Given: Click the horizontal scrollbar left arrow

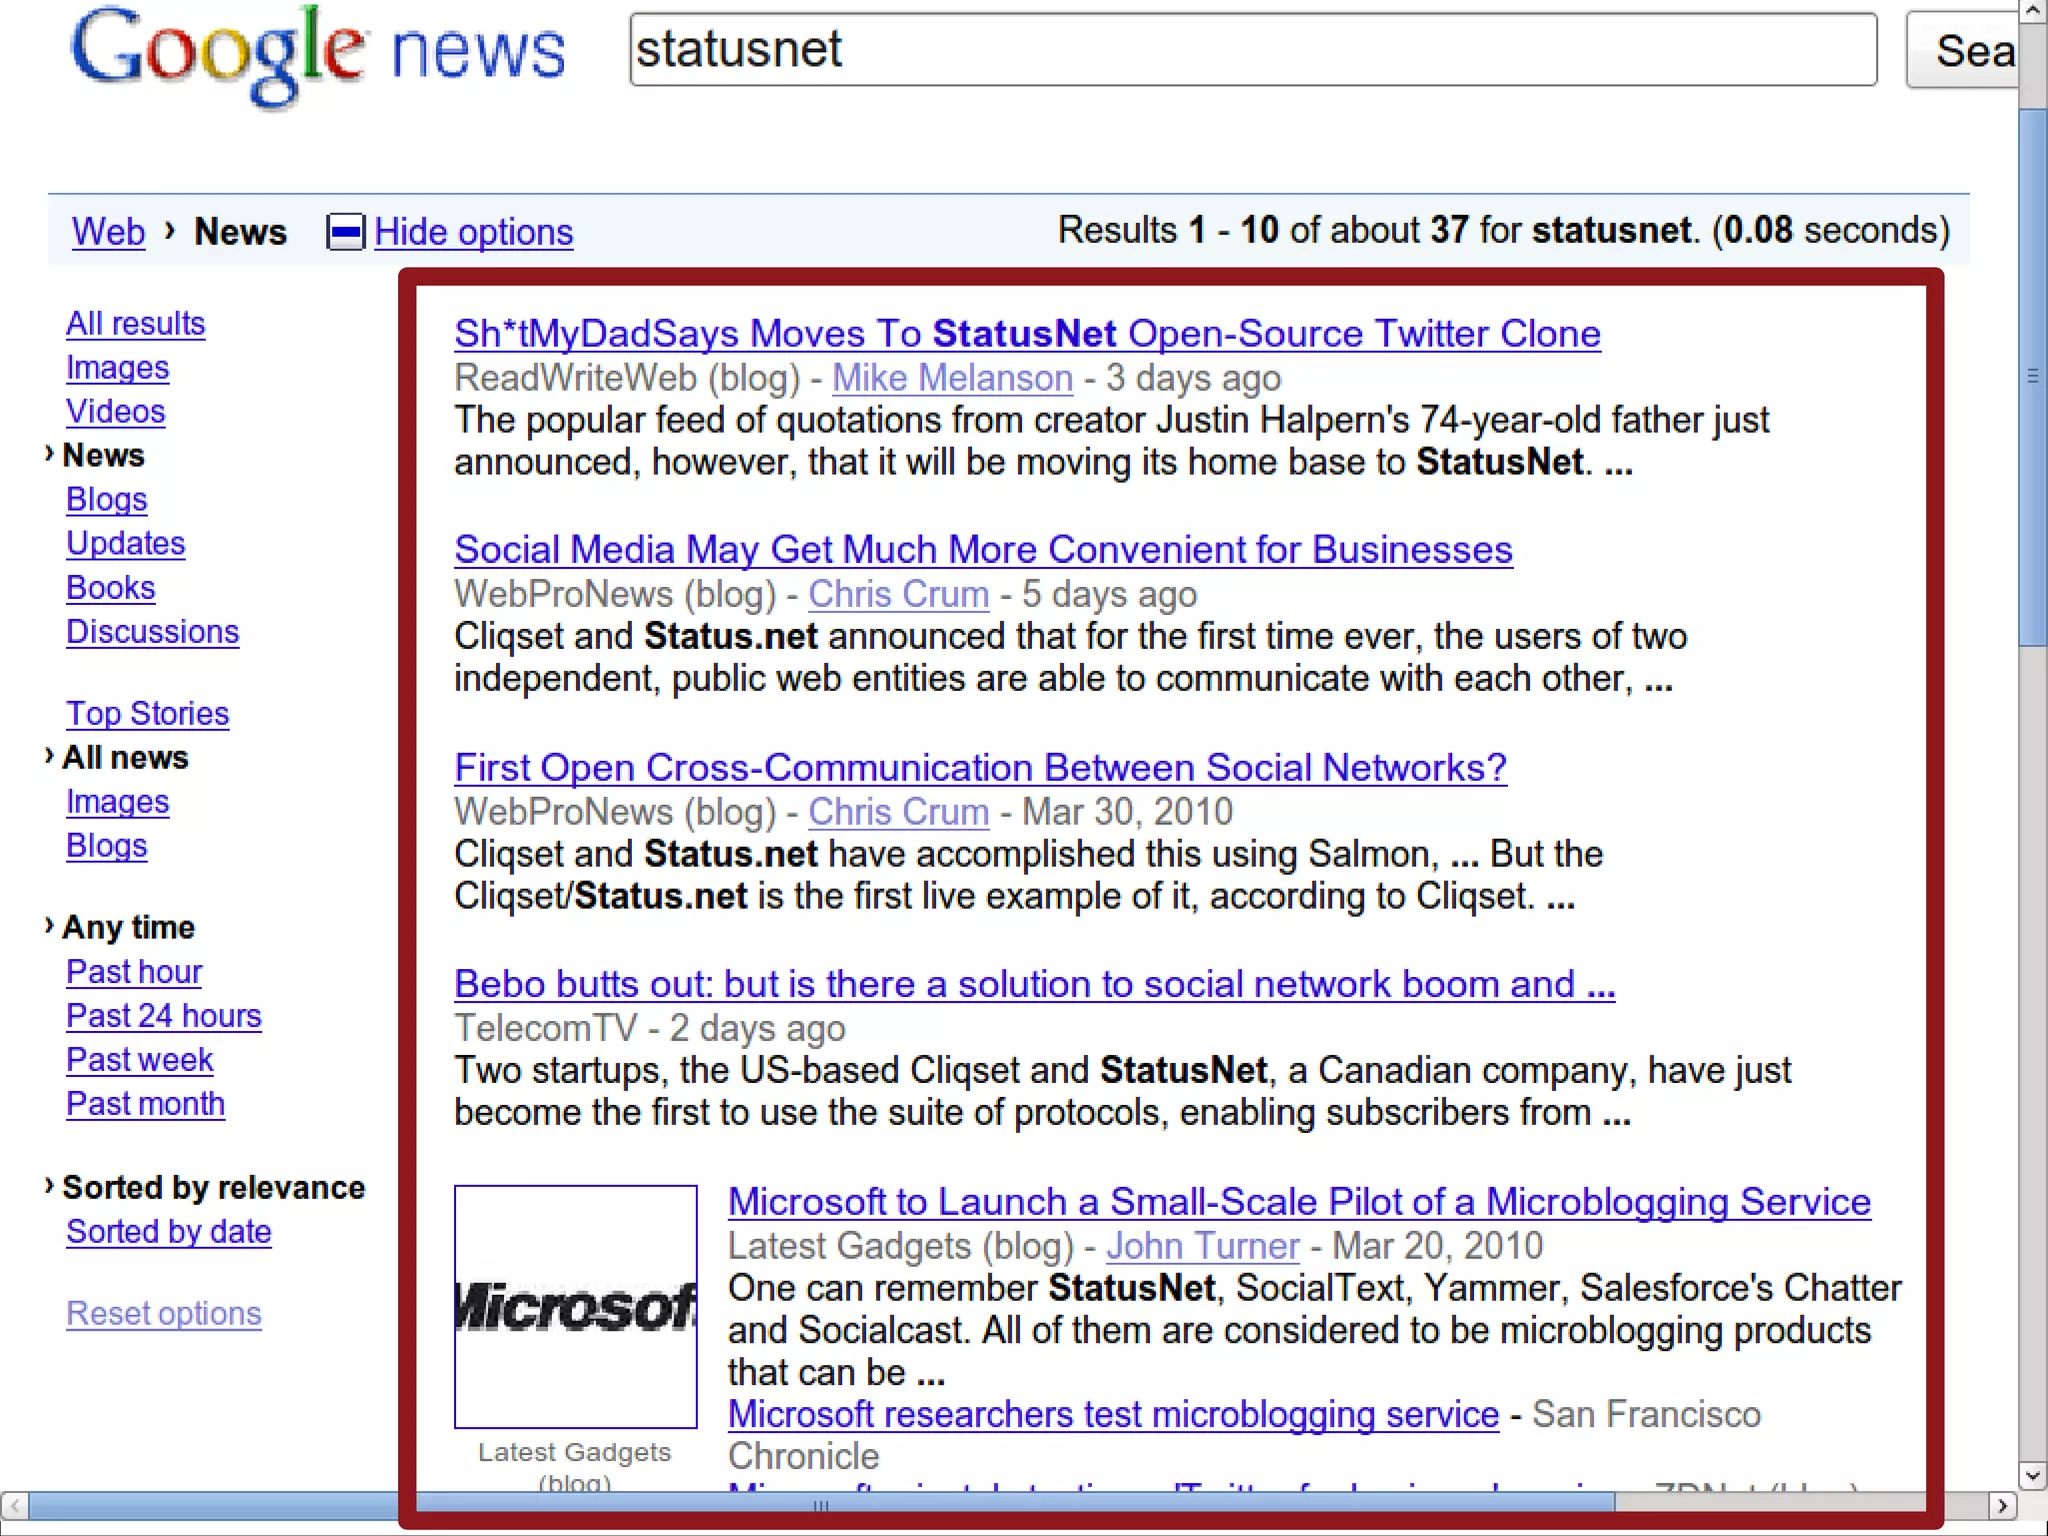Looking at the screenshot, I should (x=14, y=1505).
